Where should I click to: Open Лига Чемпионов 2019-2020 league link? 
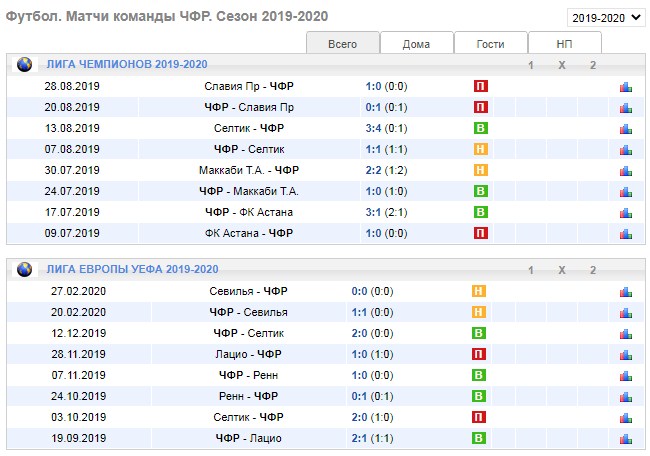pyautogui.click(x=113, y=64)
